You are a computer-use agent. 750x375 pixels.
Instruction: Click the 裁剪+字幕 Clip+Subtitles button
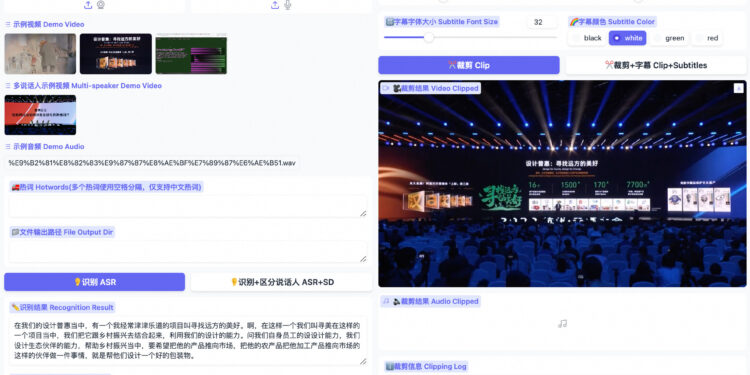pos(656,65)
